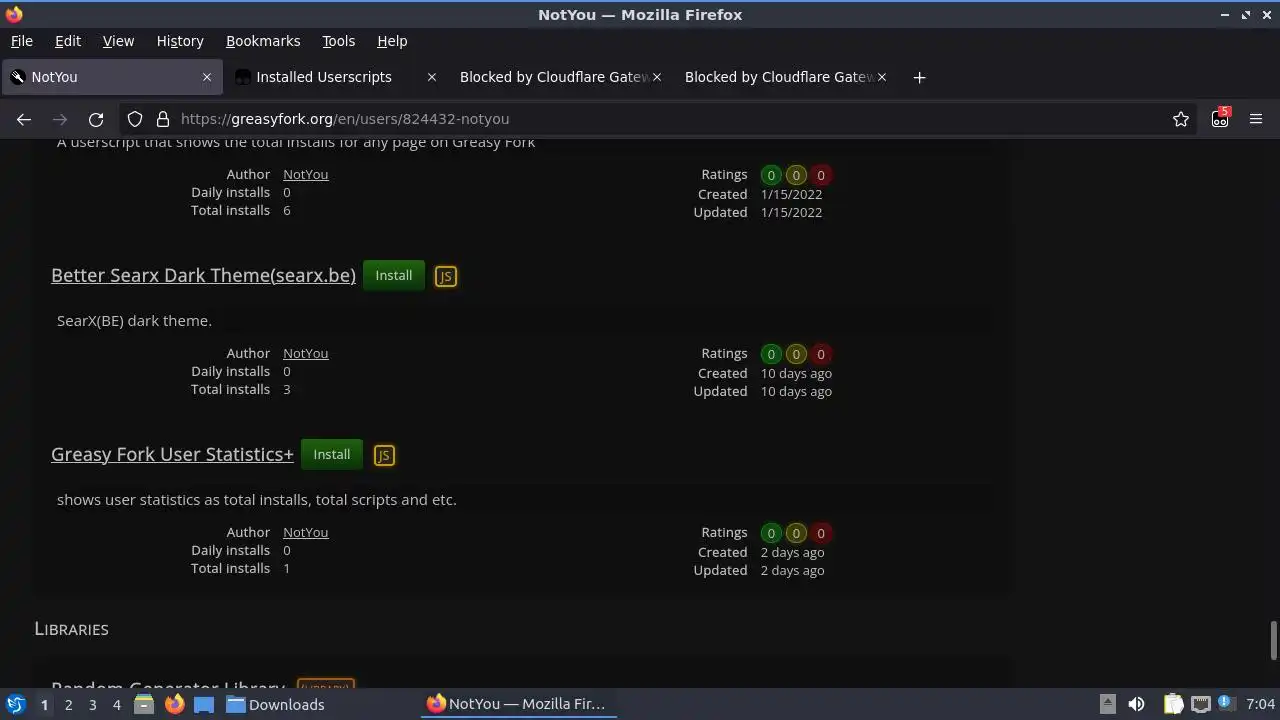The height and width of the screenshot is (720, 1280).
Task: Install Better Searx Dark Theme script
Action: 394,276
